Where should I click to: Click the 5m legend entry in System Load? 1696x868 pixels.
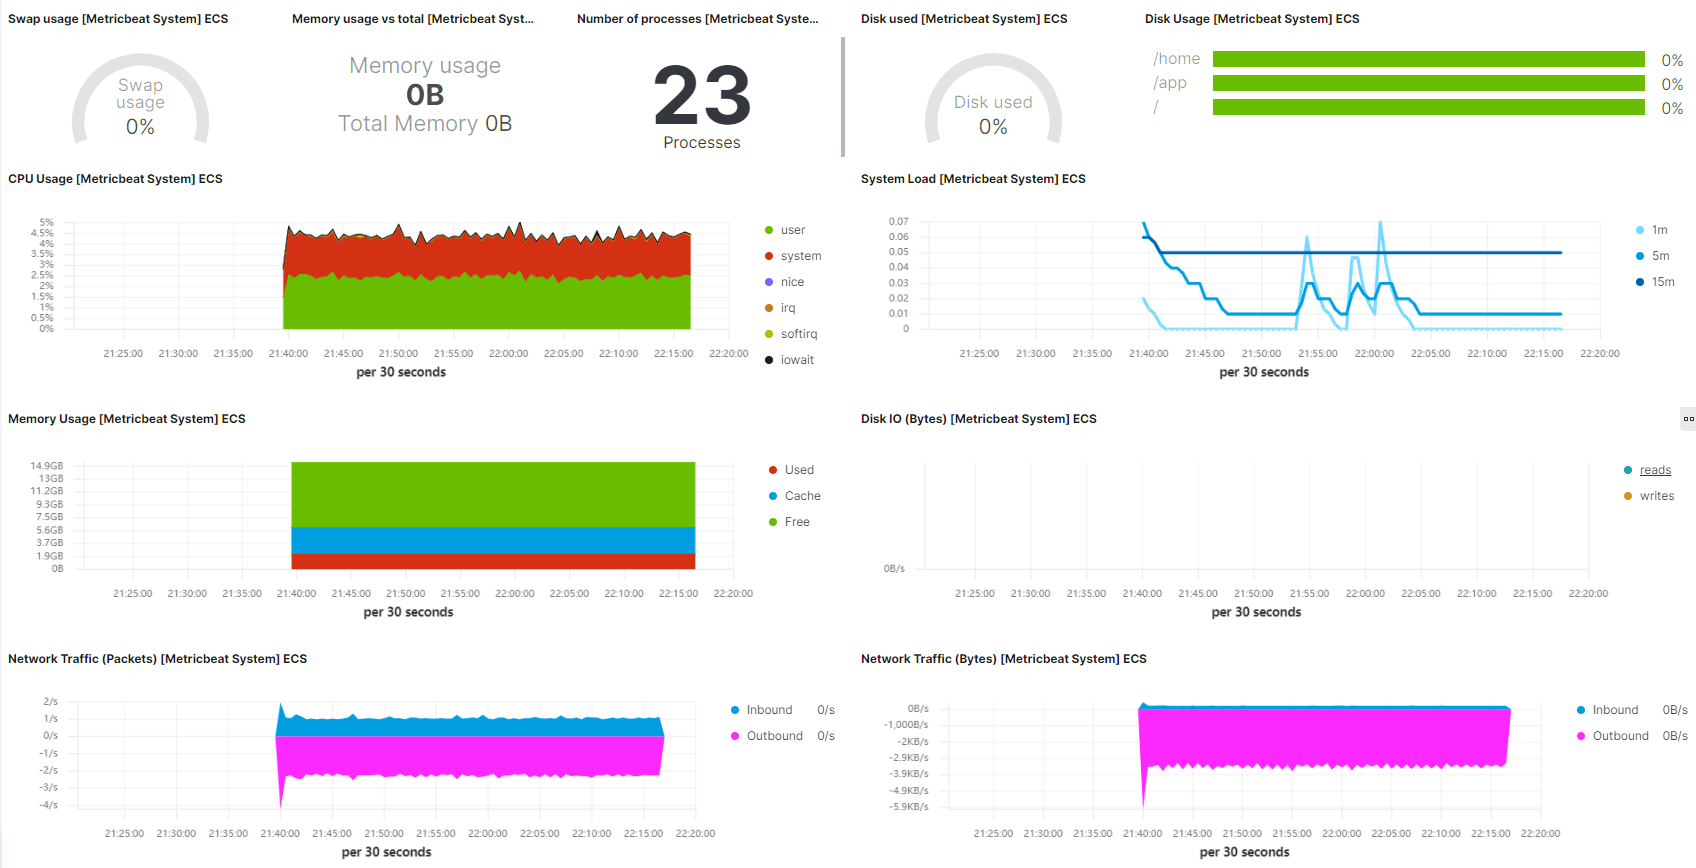tap(1652, 256)
